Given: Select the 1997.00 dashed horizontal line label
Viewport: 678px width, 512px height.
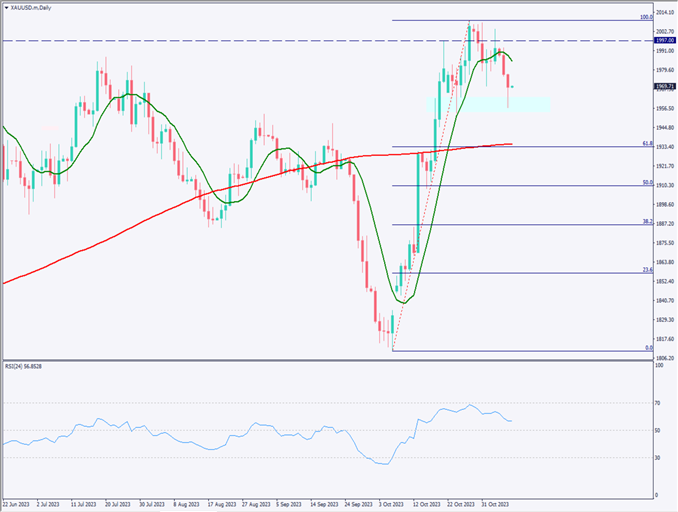Looking at the screenshot, I should [x=665, y=40].
